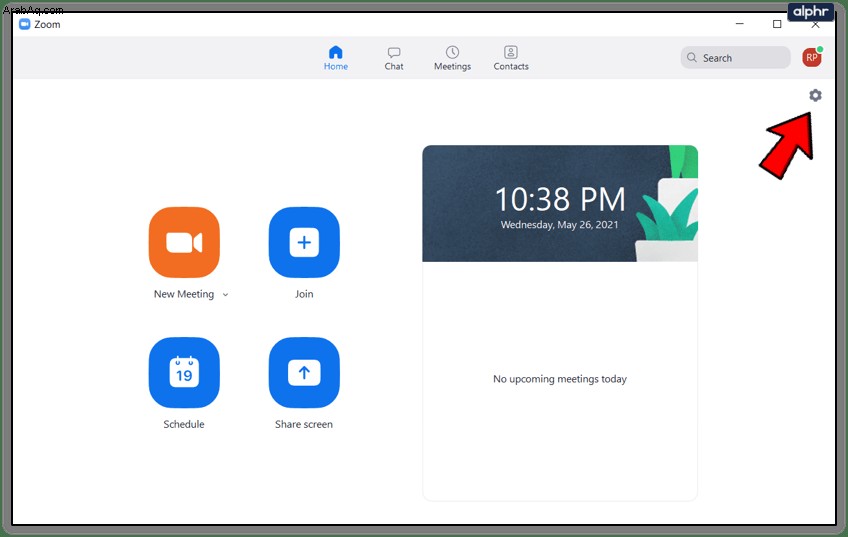Viewport: 848px width, 537px height.
Task: Click the RP profile avatar
Action: [812, 57]
